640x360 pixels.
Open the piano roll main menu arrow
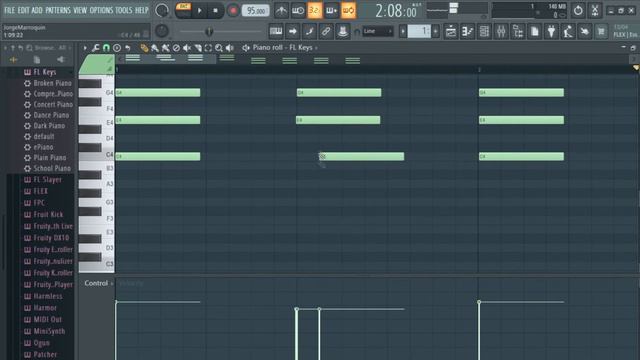pos(85,48)
